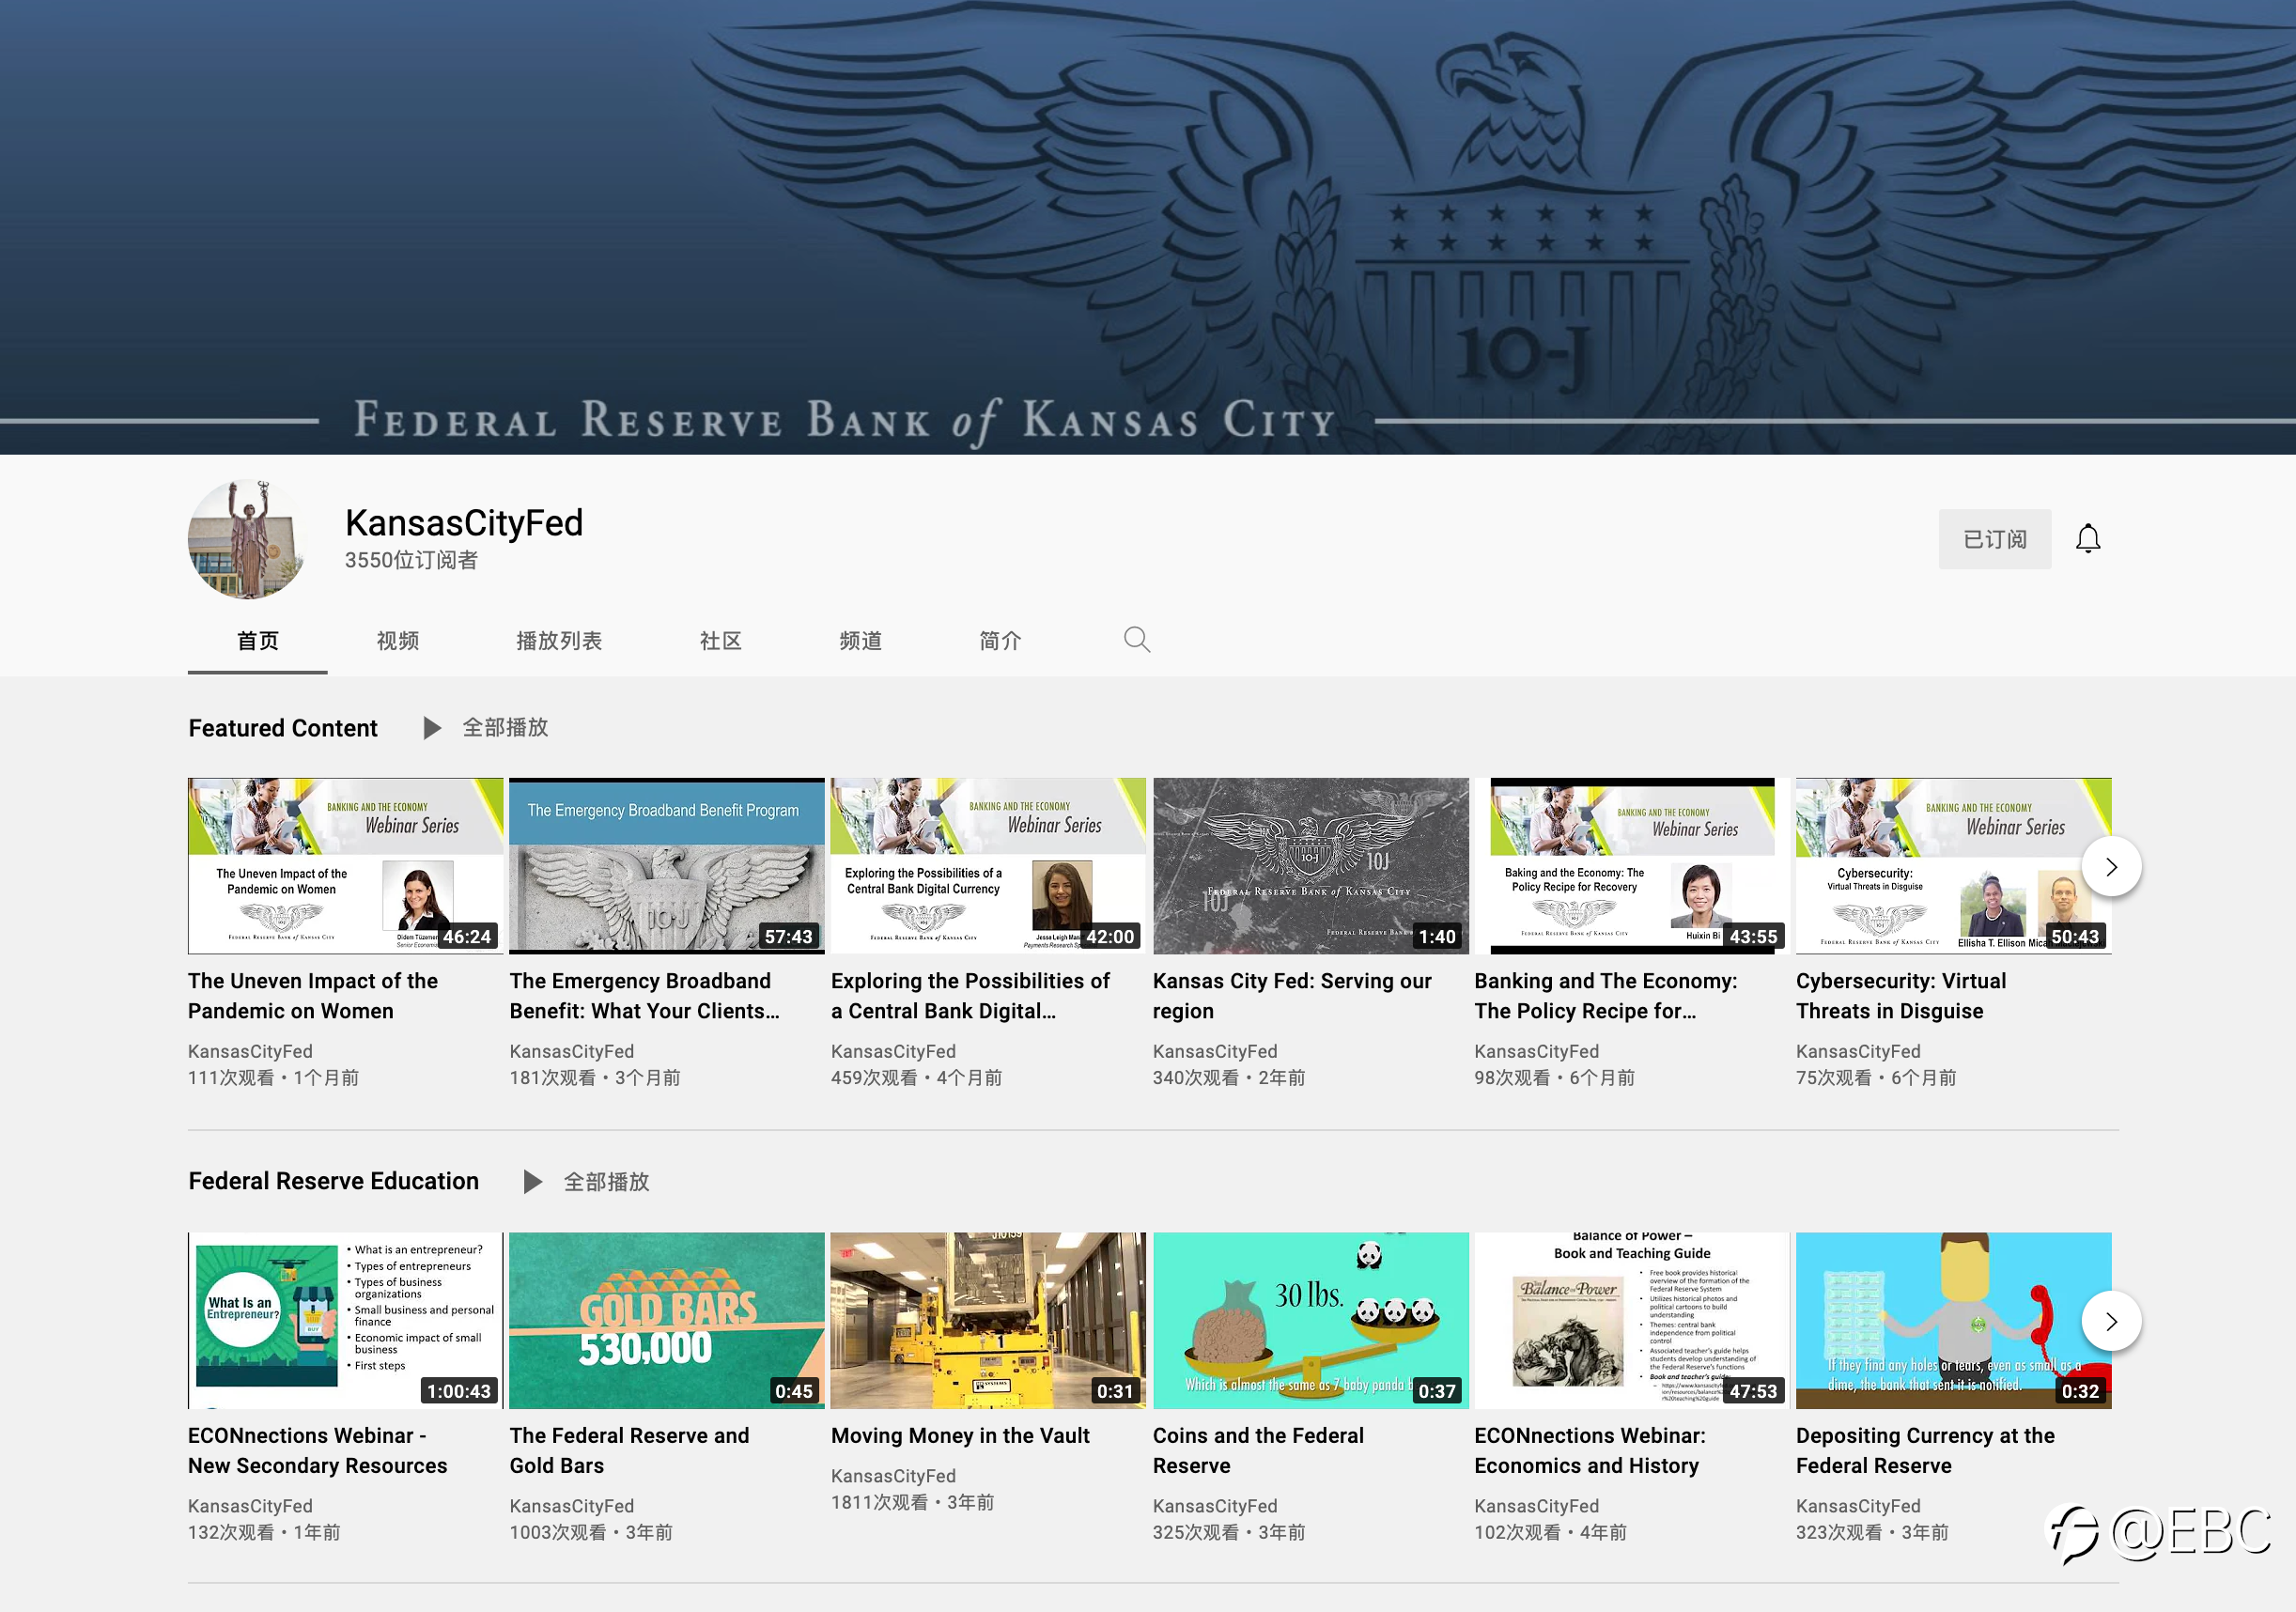
Task: Open the Central Bank Digital Currency video thumbnail
Action: coord(988,866)
